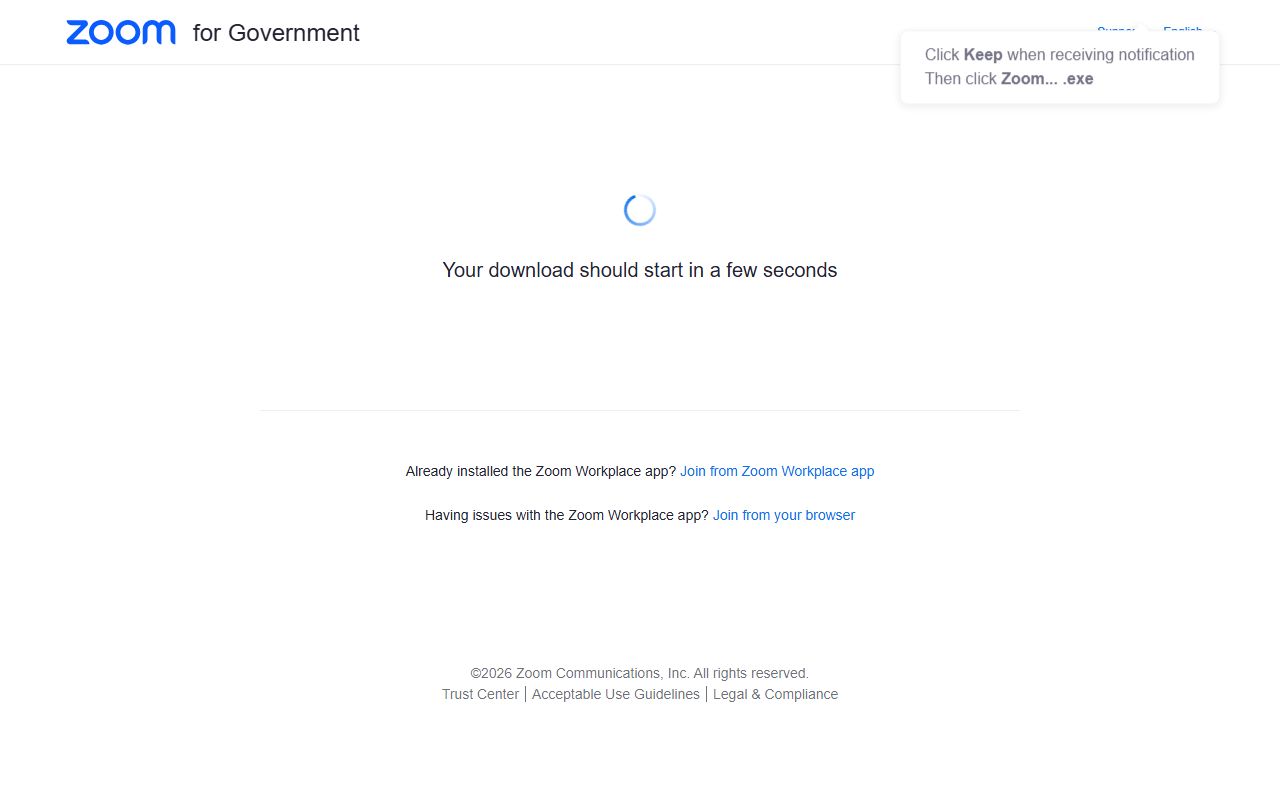Click the "Having issues with the Zoom Workplace app?" text
Image resolution: width=1280 pixels, height=800 pixels.
(567, 515)
